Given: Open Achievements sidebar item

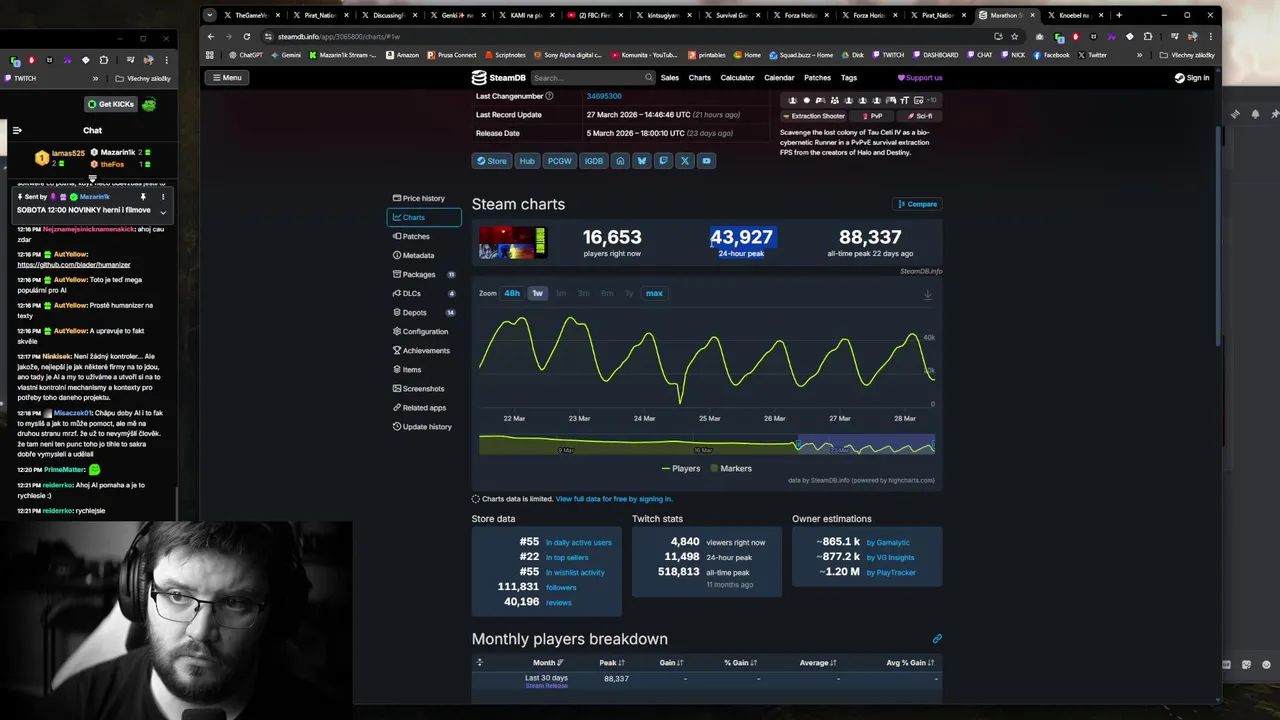Looking at the screenshot, I should tap(424, 350).
